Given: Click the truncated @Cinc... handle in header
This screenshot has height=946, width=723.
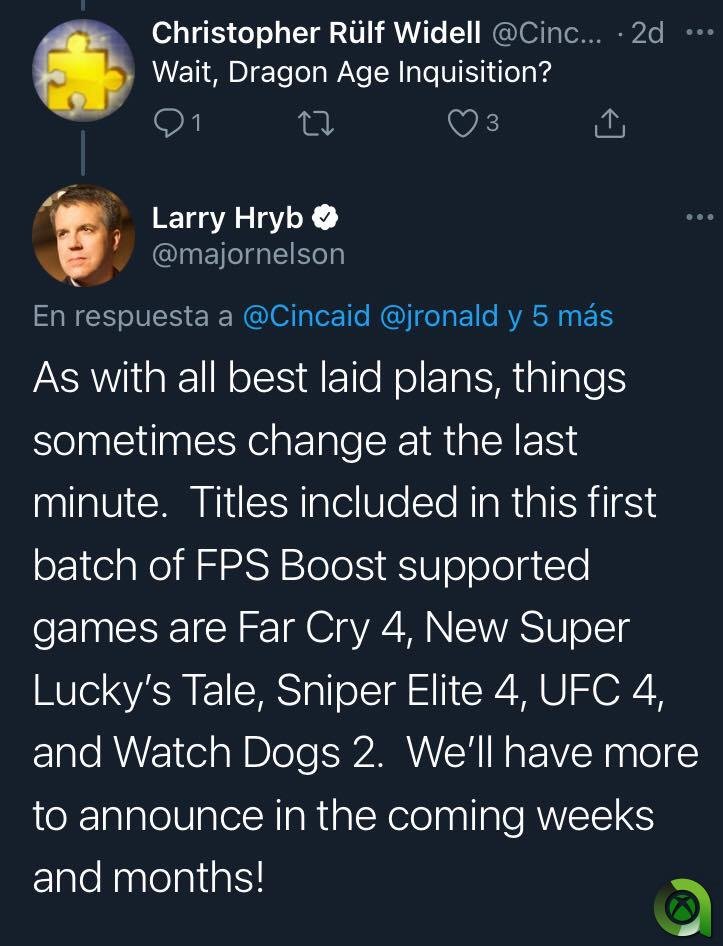Looking at the screenshot, I should [547, 33].
